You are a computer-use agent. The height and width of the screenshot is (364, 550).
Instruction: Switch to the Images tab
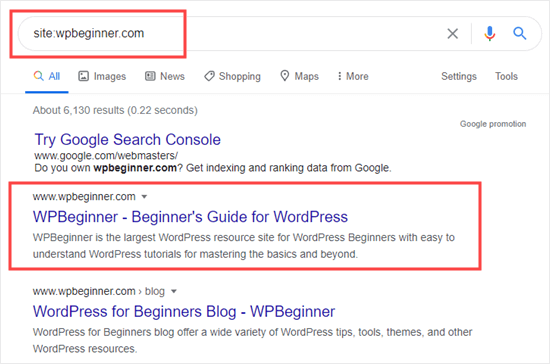tap(102, 76)
